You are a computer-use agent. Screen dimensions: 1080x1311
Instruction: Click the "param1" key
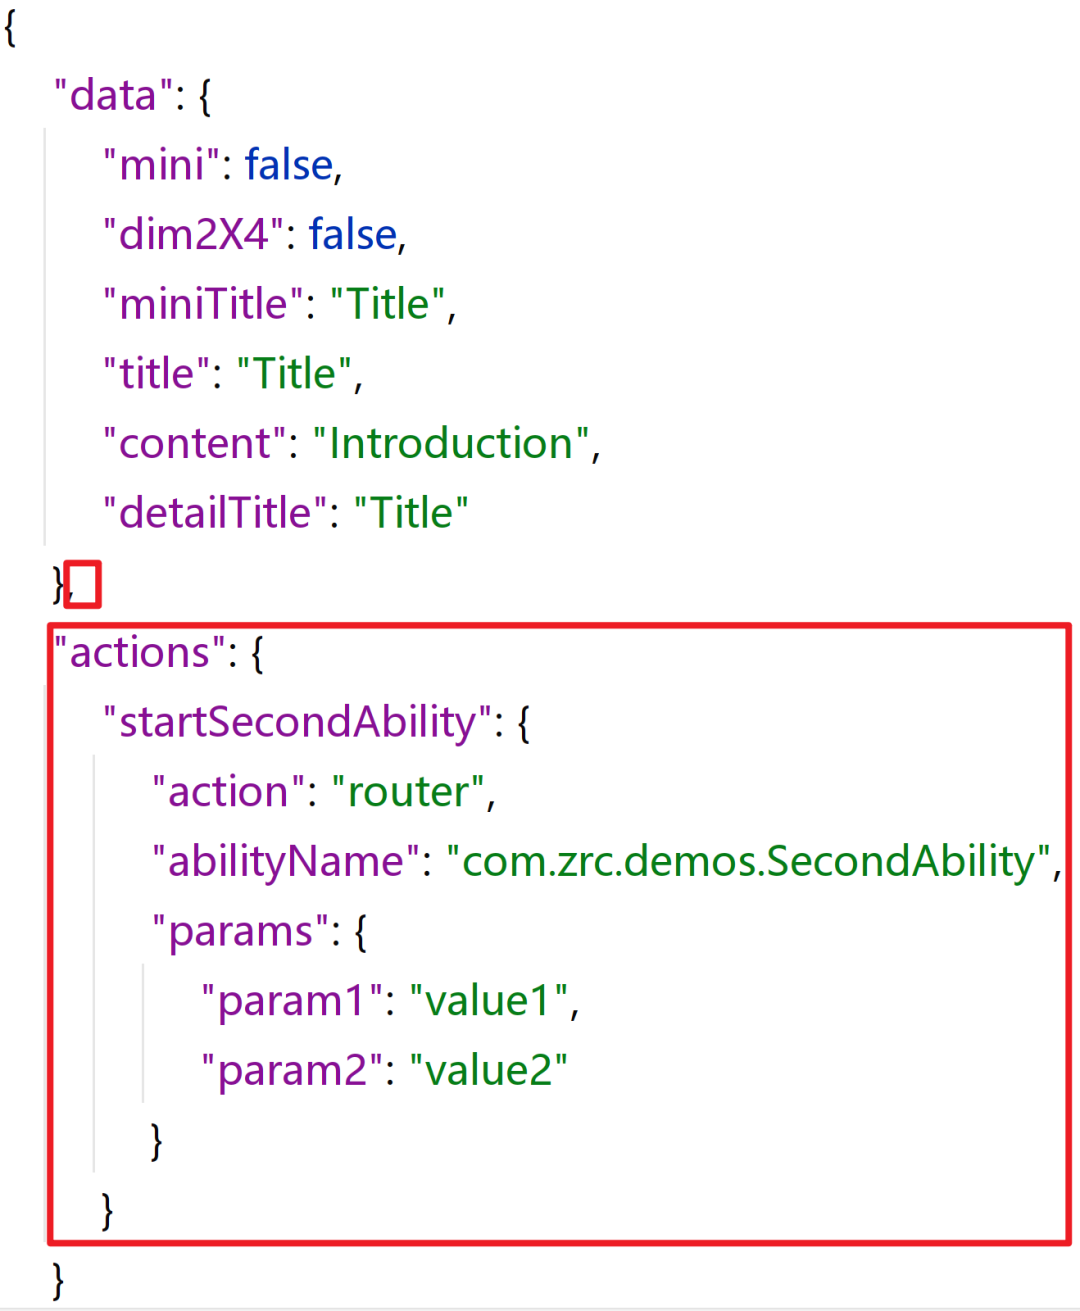click(292, 1001)
